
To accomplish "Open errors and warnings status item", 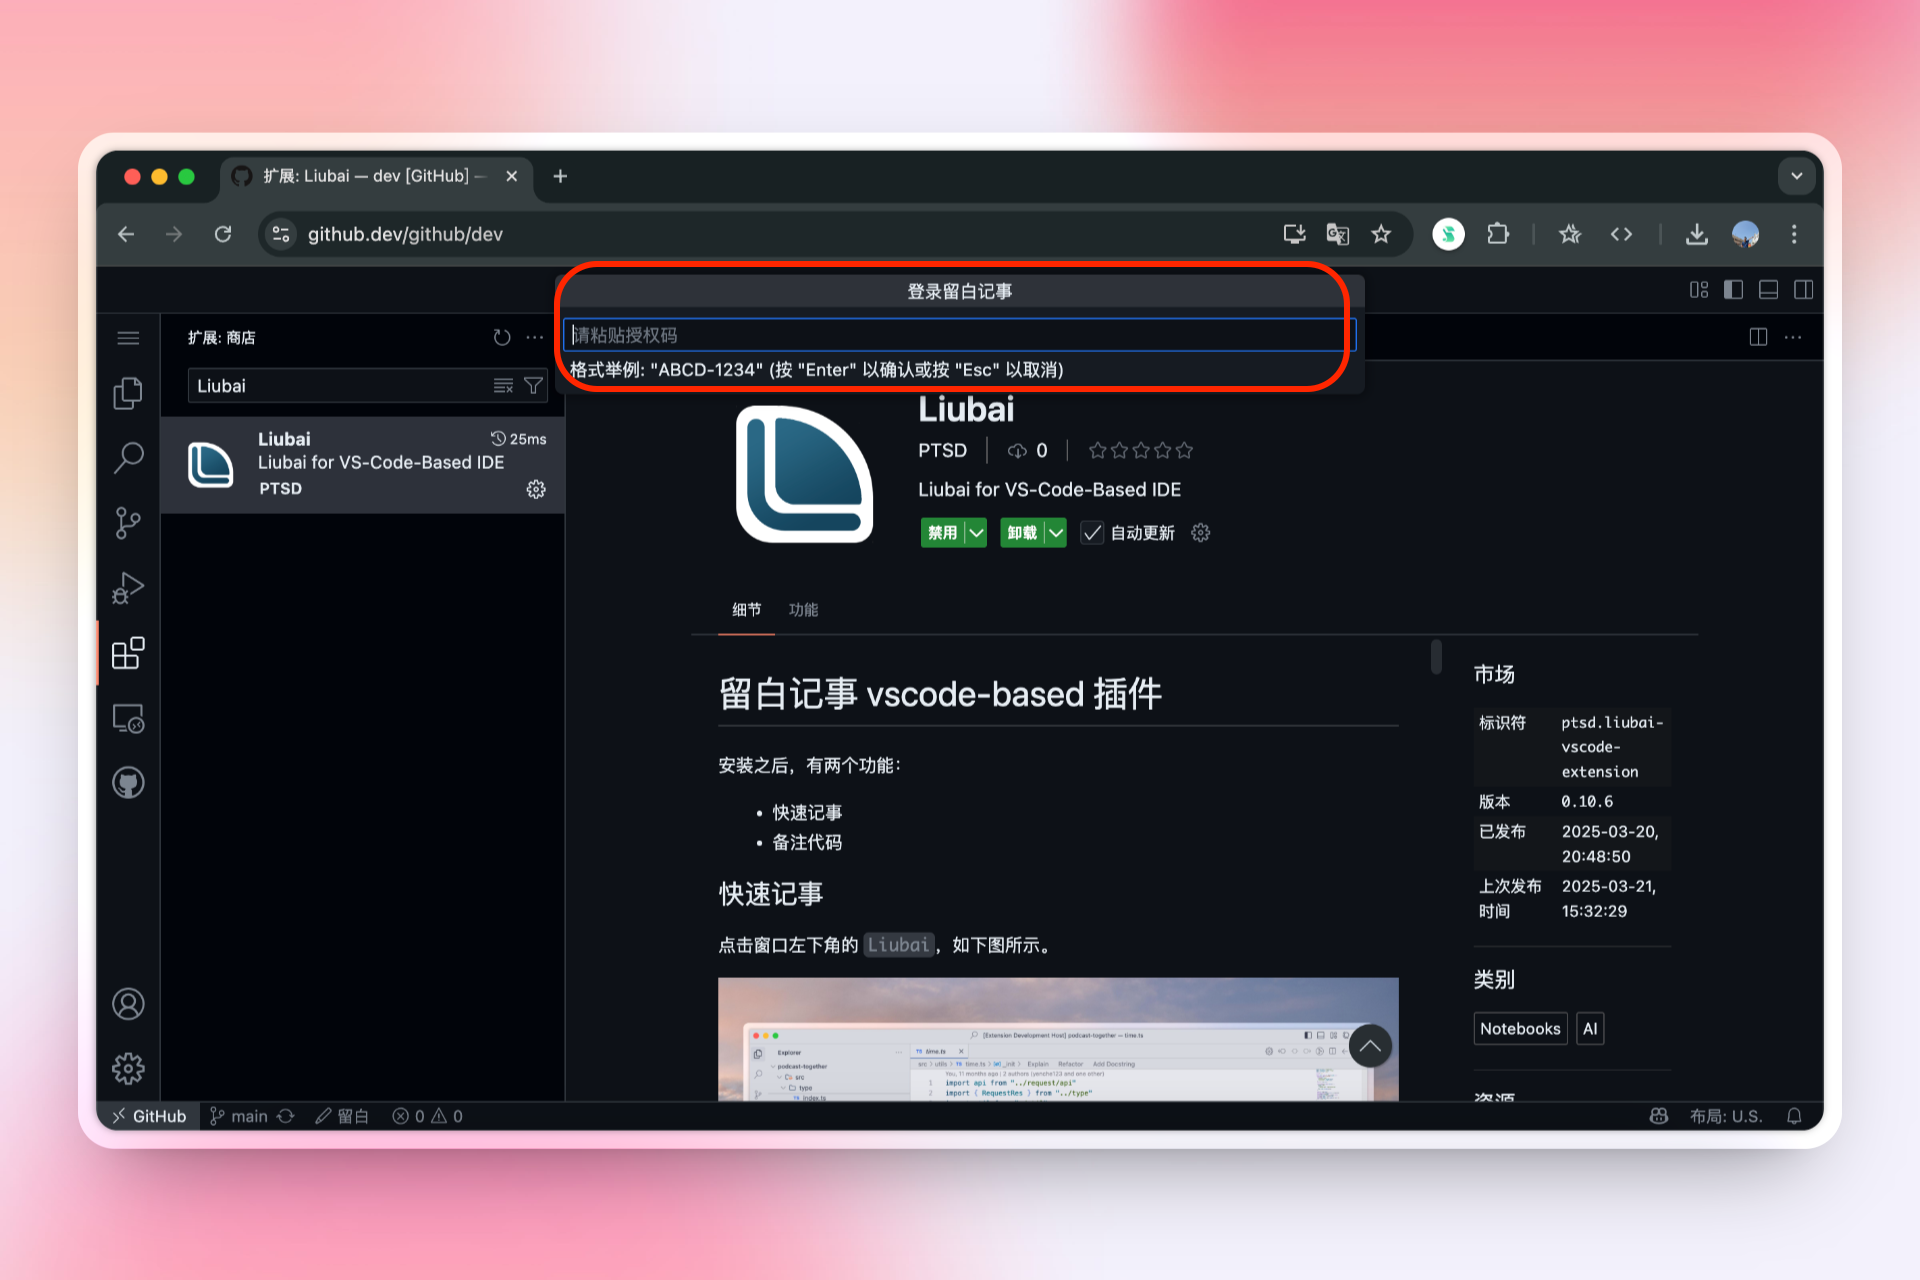I will 427,1116.
